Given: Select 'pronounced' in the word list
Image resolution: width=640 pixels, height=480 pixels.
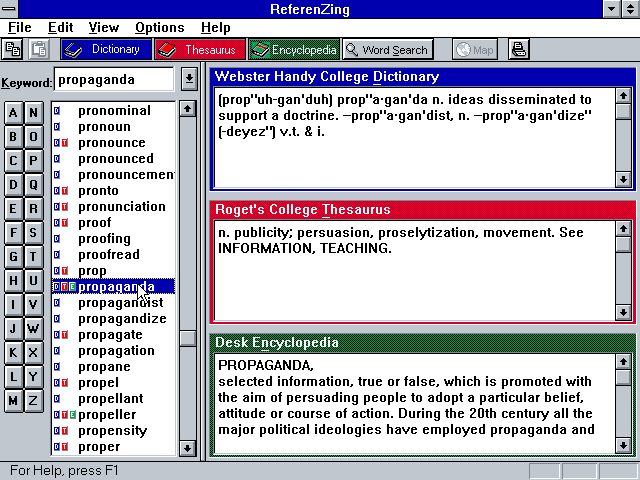Looking at the screenshot, I should [114, 158].
